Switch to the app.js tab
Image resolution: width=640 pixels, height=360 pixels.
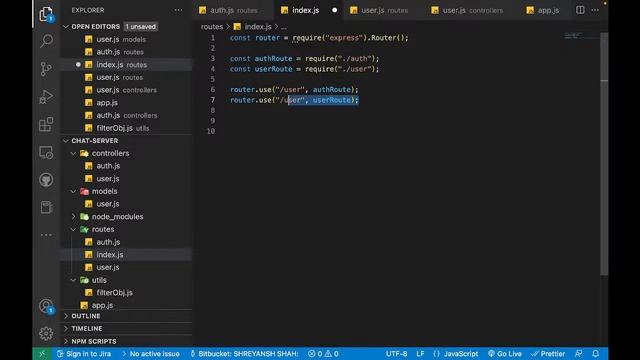(543, 10)
